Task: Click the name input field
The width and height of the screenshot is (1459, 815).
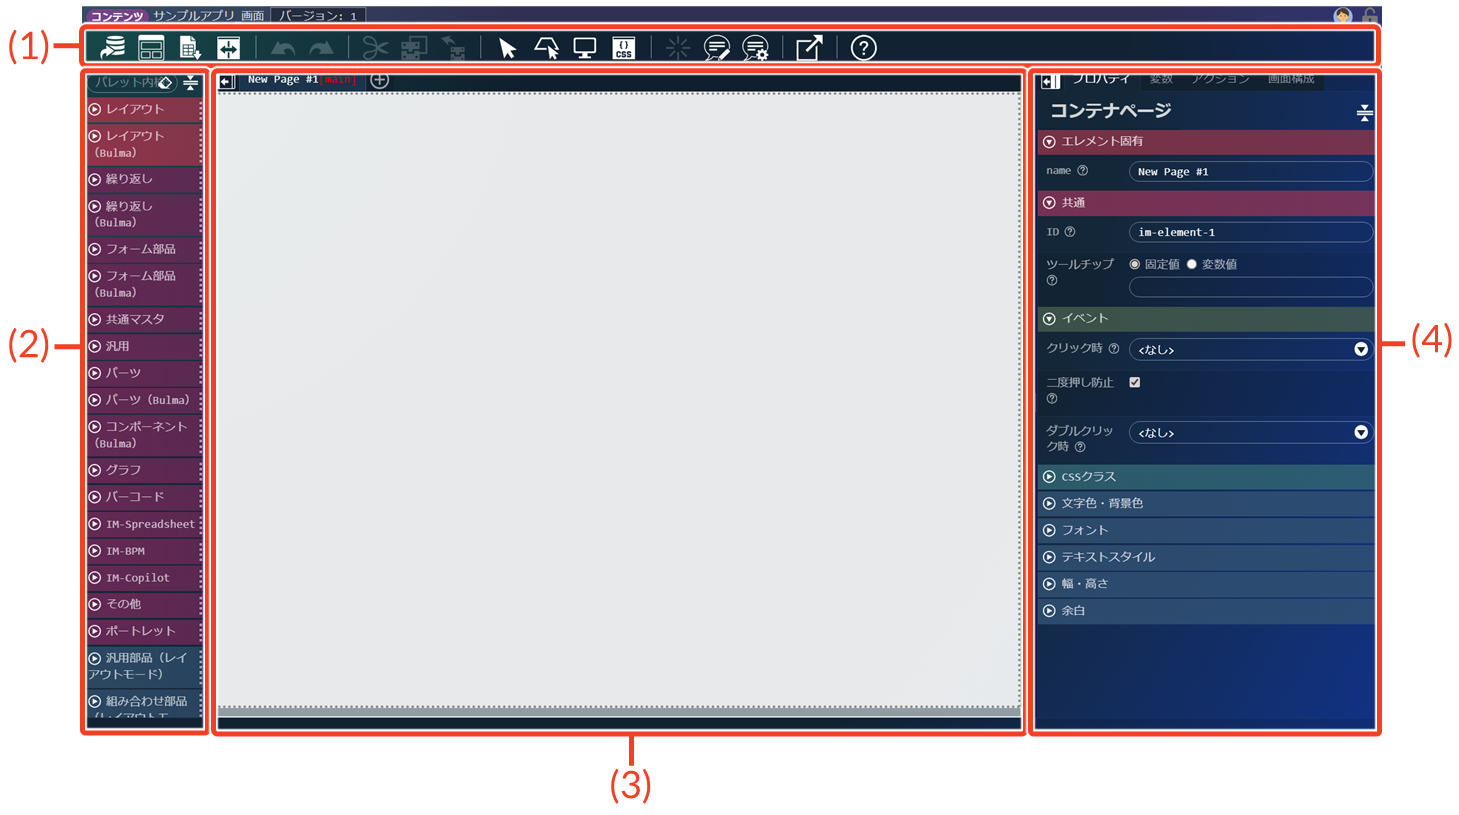Action: [1250, 172]
